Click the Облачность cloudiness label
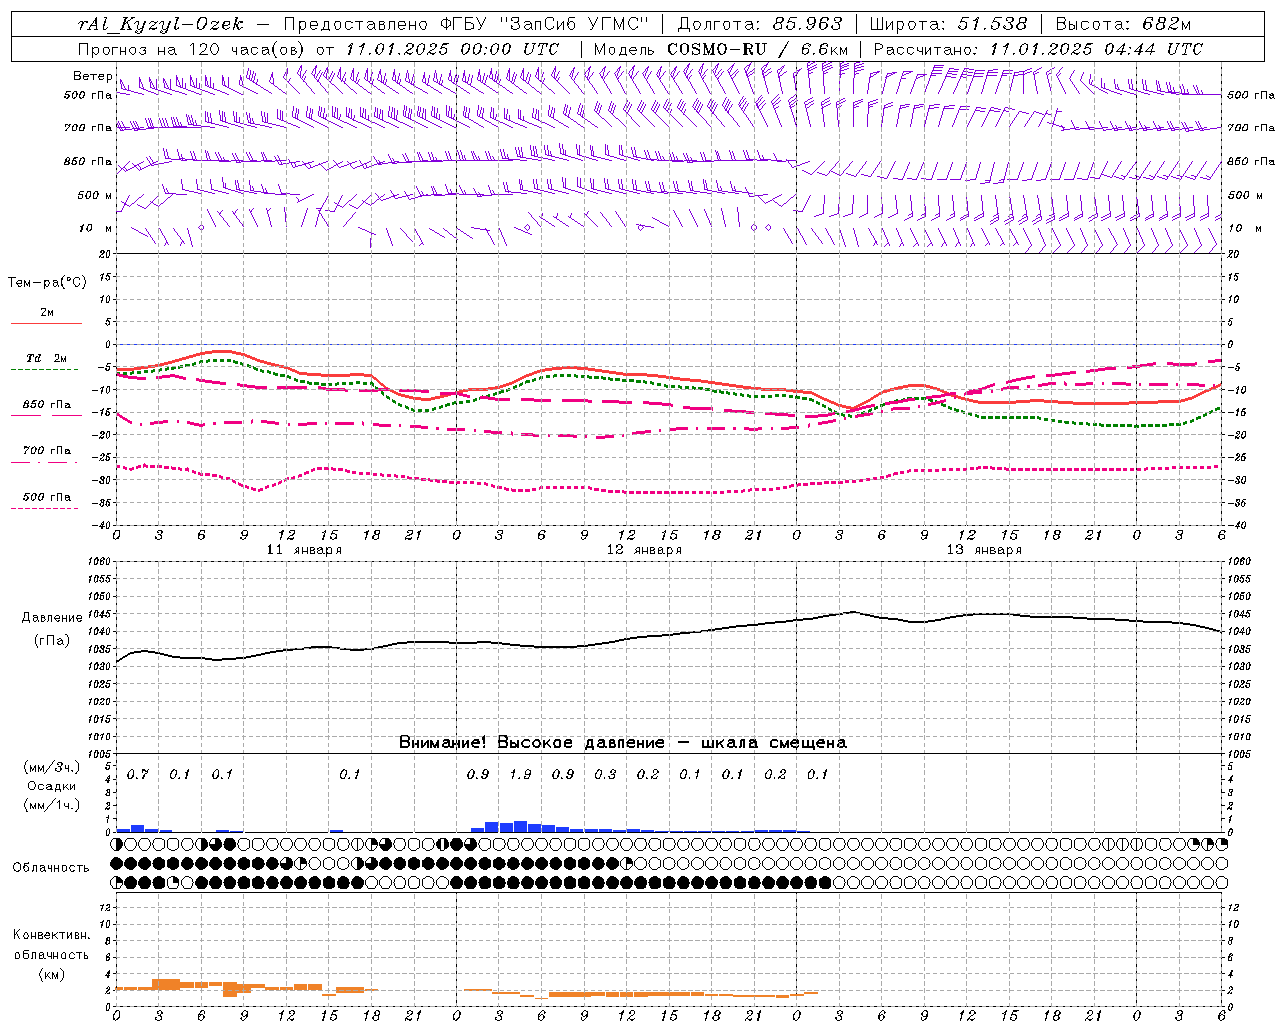 click(51, 868)
